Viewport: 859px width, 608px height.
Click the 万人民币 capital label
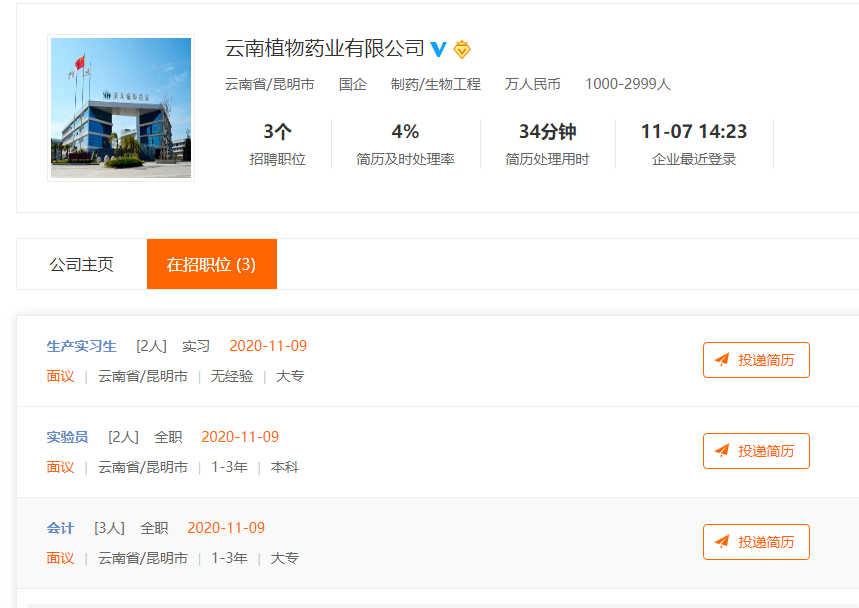coord(532,84)
